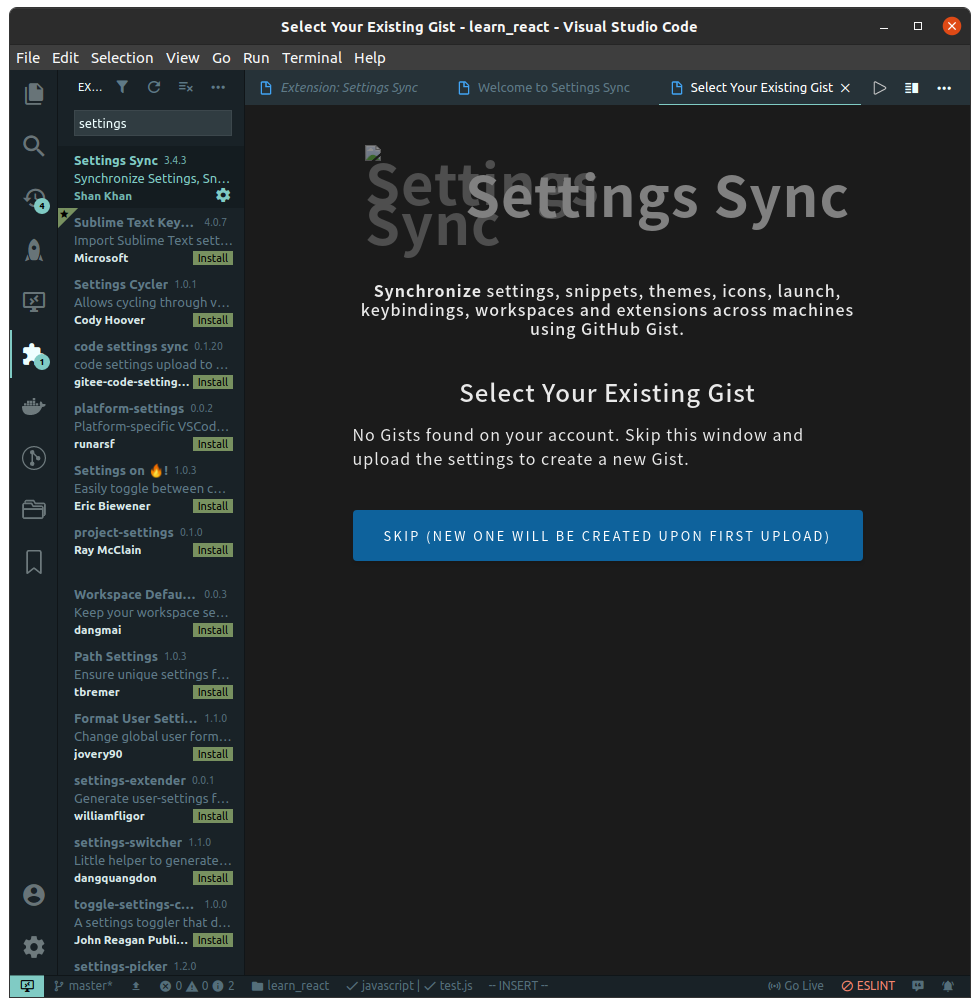Open the Run menu
This screenshot has height=1007, width=980.
pos(256,58)
